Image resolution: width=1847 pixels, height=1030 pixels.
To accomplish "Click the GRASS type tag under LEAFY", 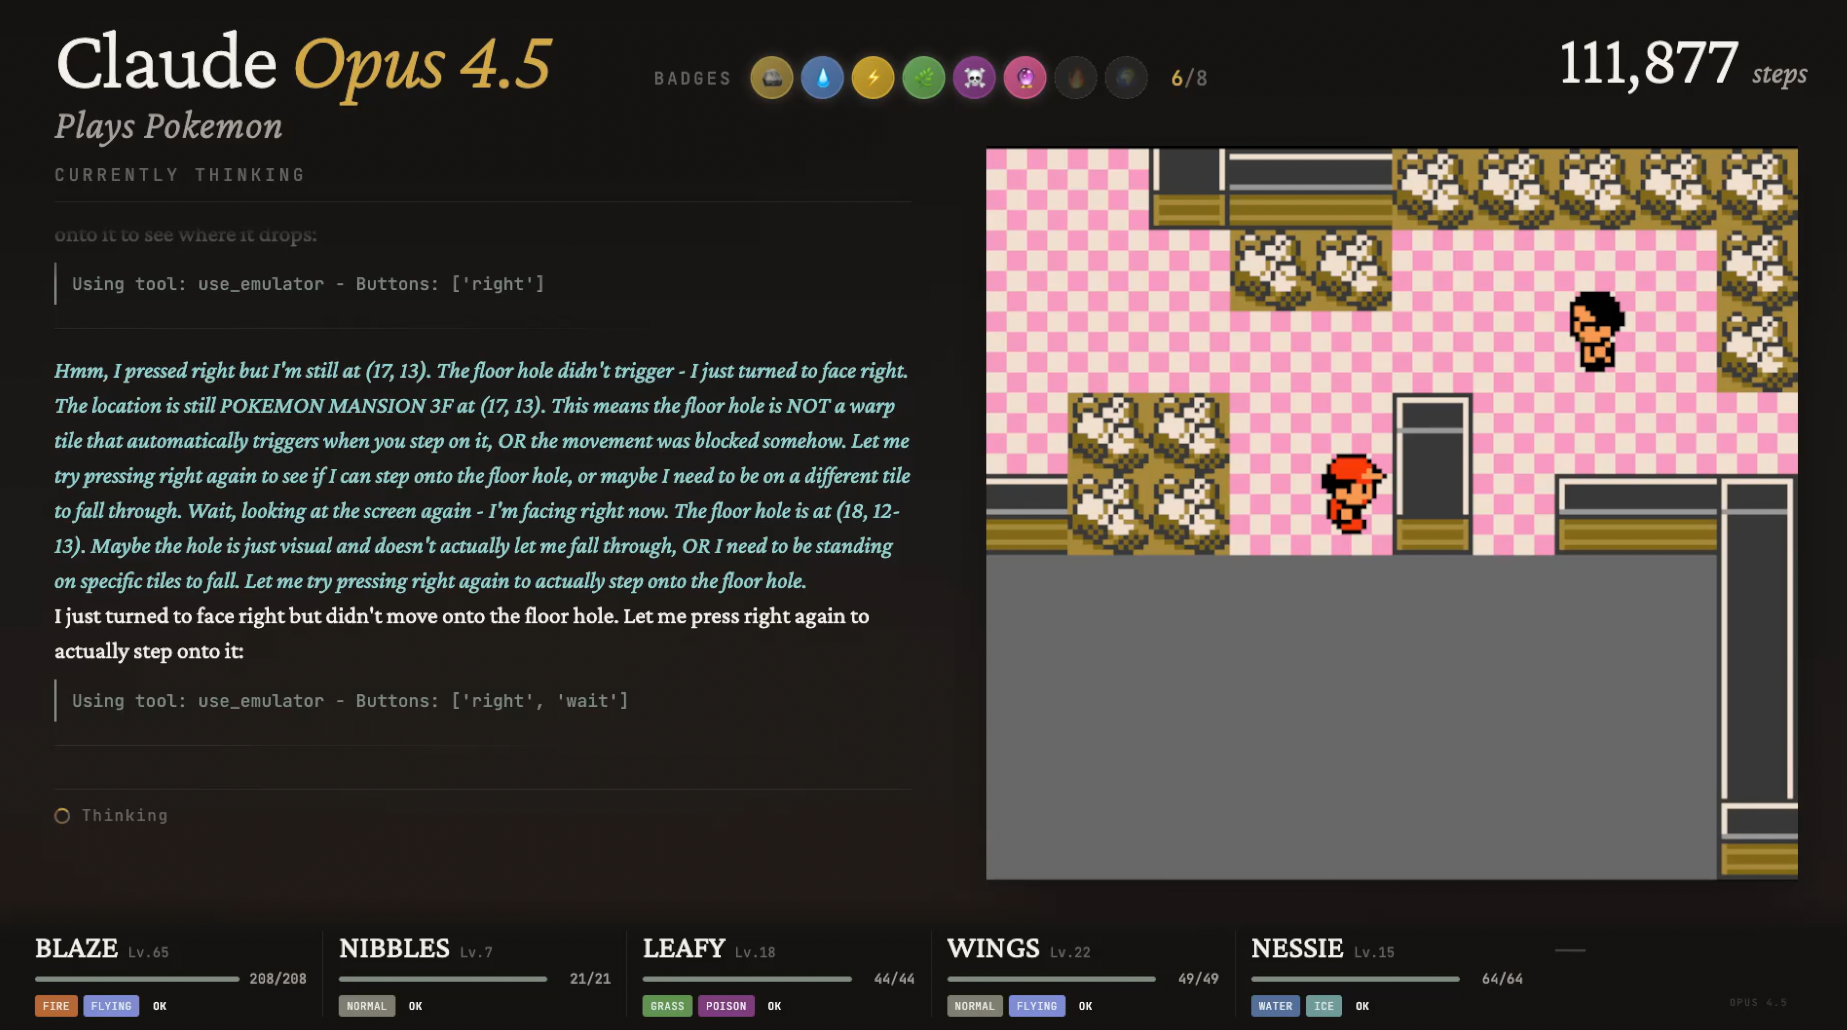I will [x=667, y=1006].
